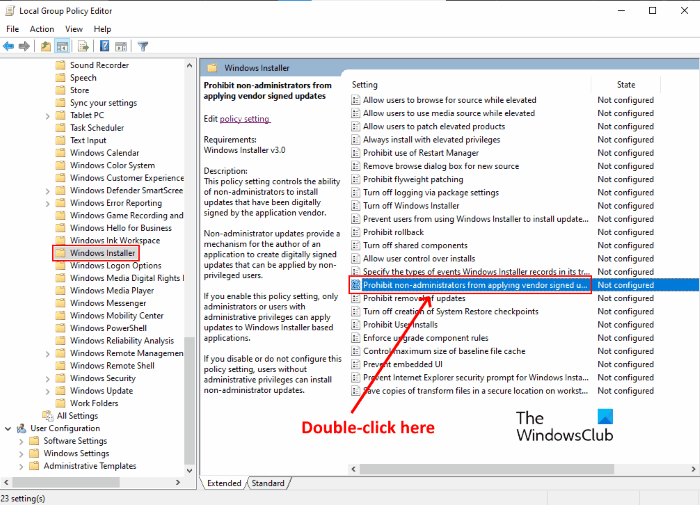Select Allow users to patch elevated products

coord(434,126)
